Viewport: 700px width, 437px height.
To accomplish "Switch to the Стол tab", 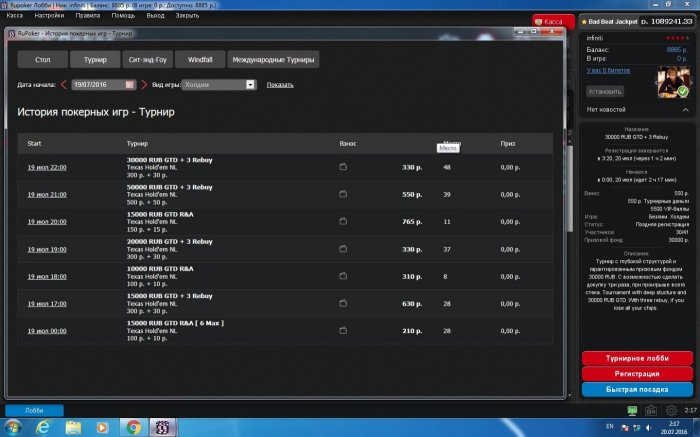I will pos(43,59).
